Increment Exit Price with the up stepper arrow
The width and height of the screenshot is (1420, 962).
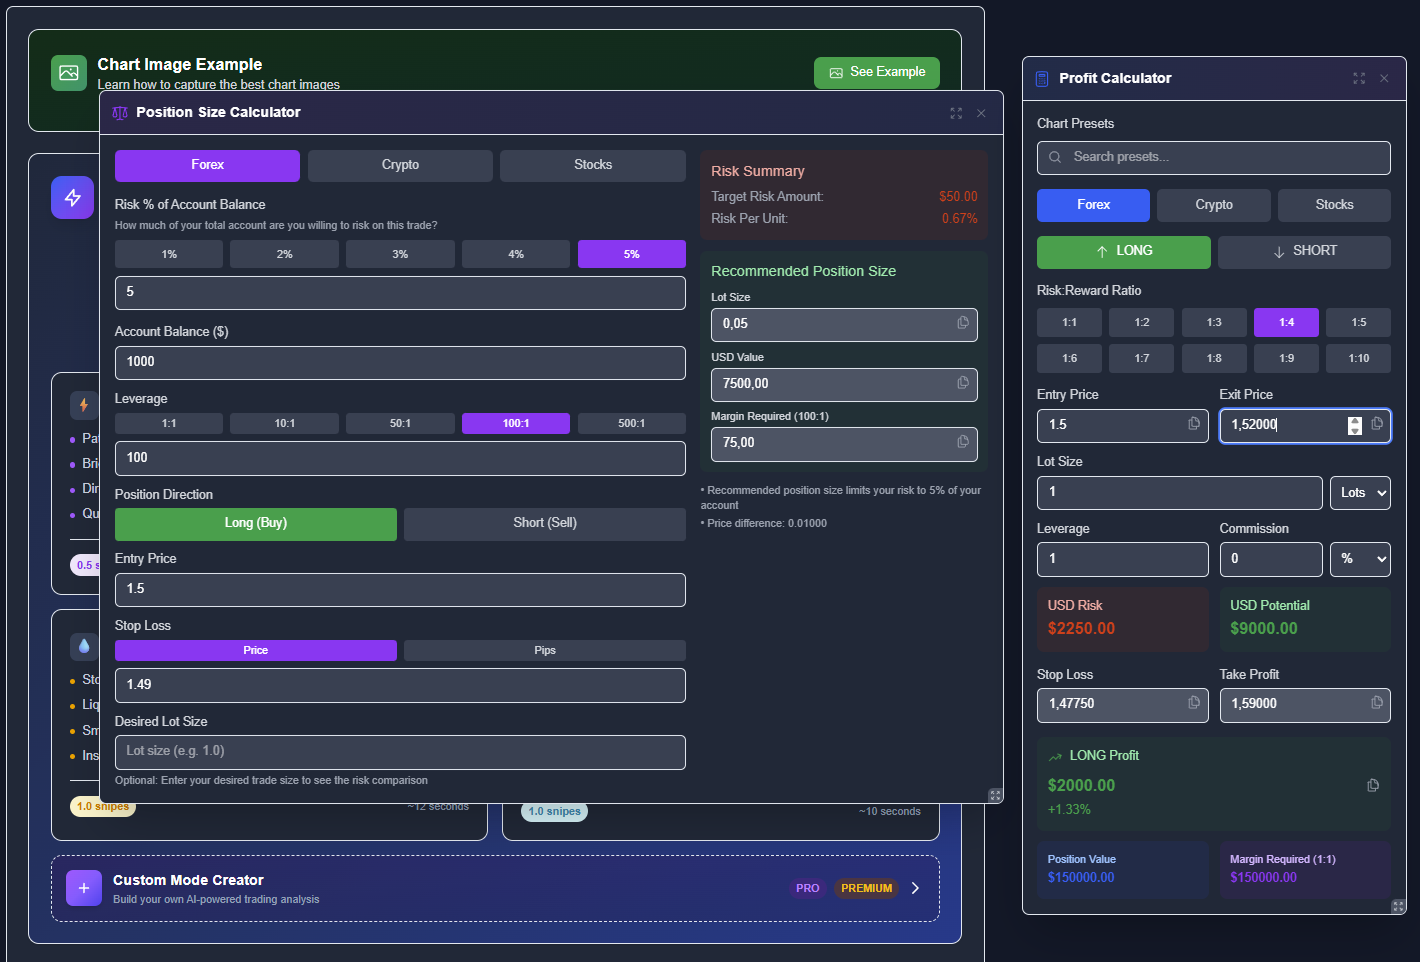click(1355, 421)
